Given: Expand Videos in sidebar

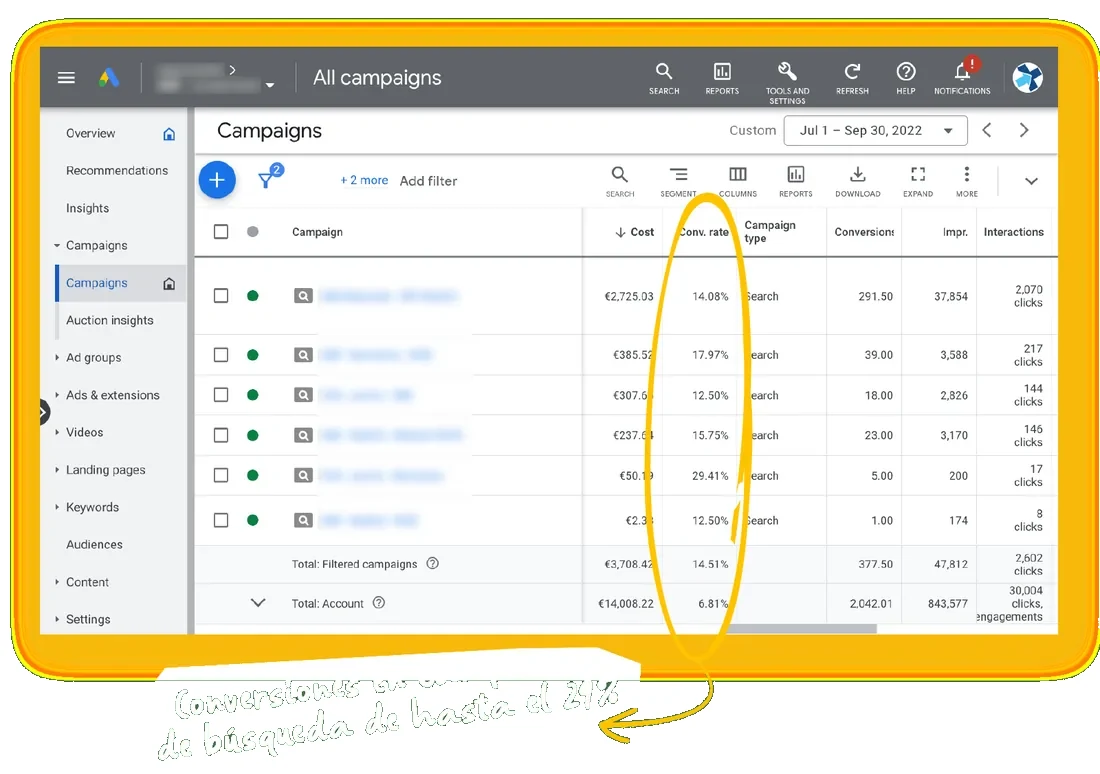Looking at the screenshot, I should click(57, 432).
